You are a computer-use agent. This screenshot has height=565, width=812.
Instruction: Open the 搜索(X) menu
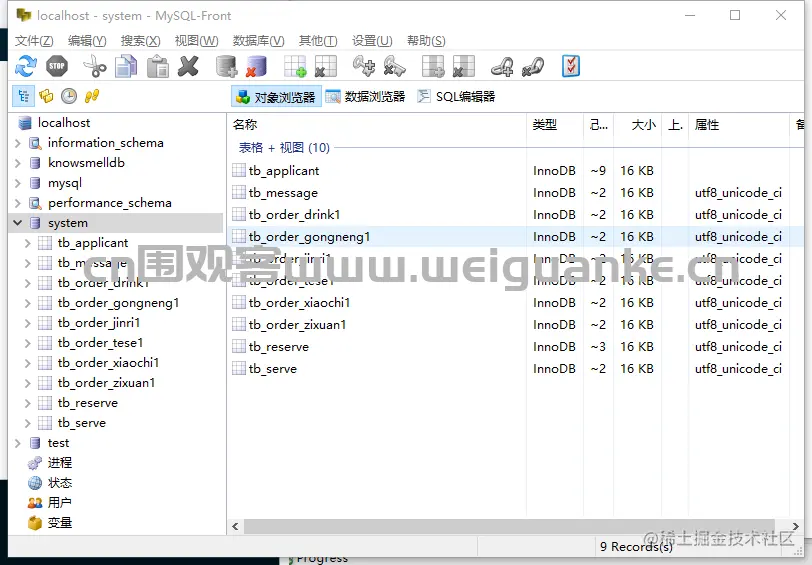coord(140,41)
